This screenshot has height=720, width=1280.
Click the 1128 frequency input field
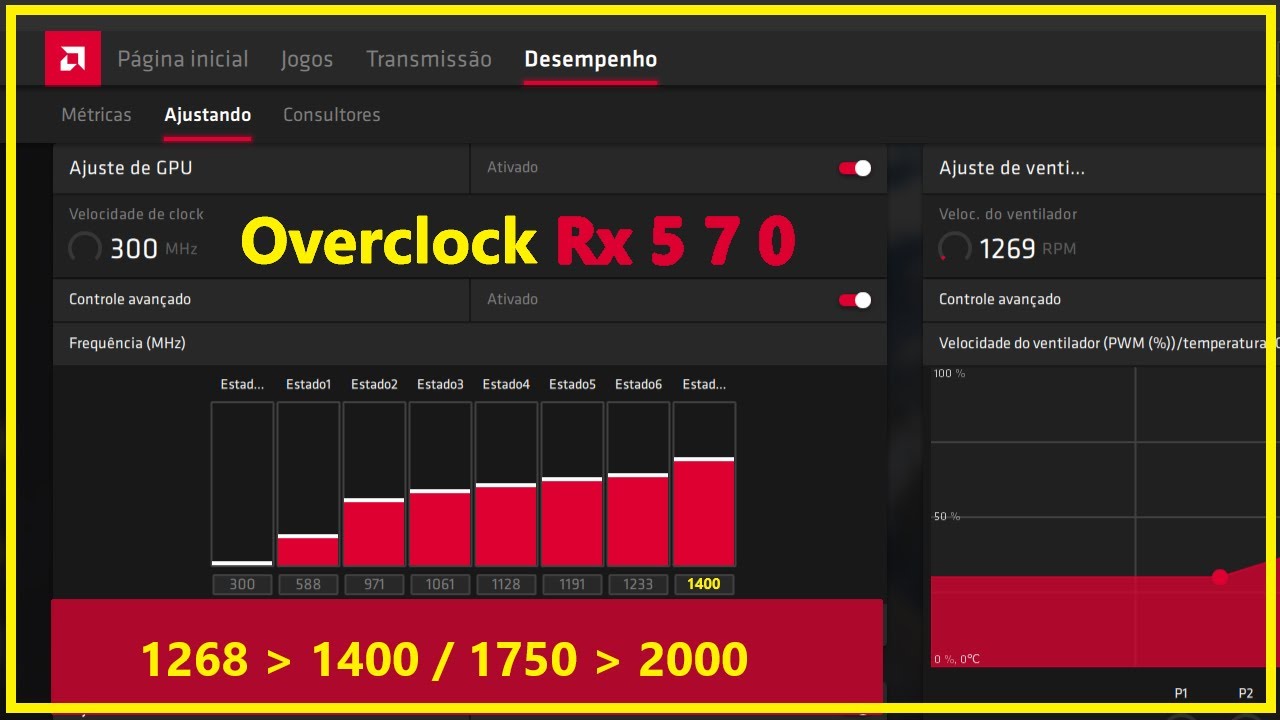click(506, 584)
